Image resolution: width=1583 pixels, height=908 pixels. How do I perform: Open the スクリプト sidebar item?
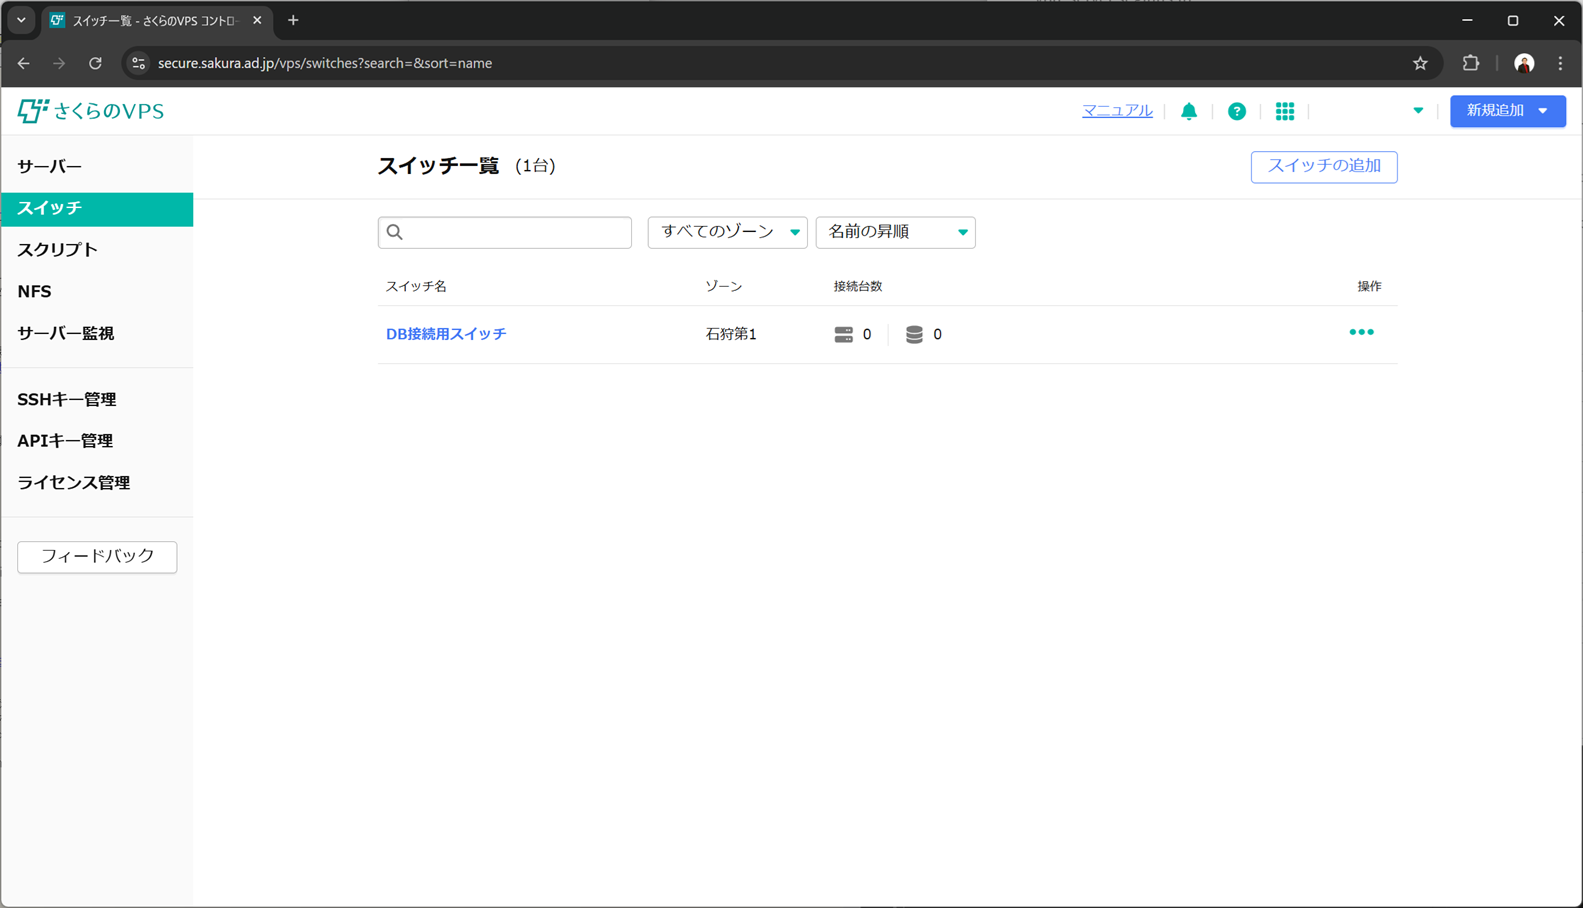[x=57, y=250]
